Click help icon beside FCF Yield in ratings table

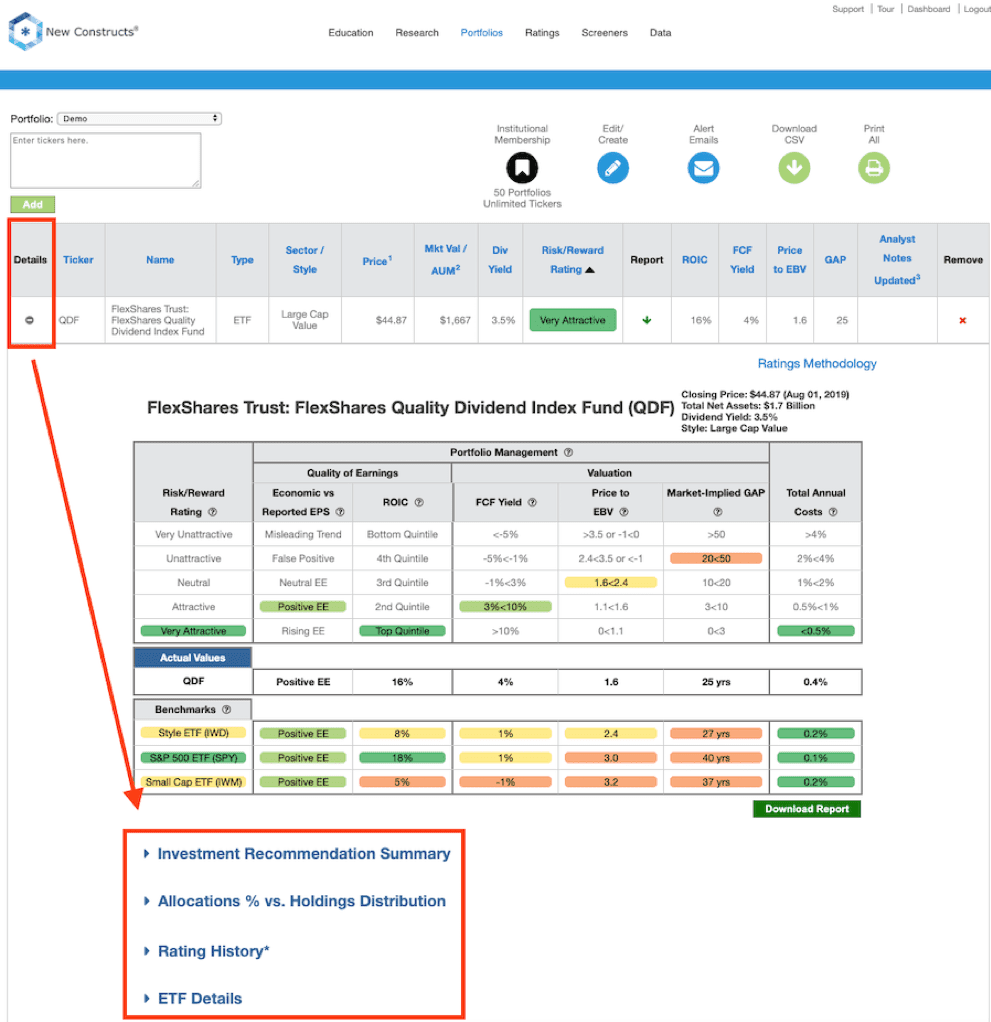(532, 502)
